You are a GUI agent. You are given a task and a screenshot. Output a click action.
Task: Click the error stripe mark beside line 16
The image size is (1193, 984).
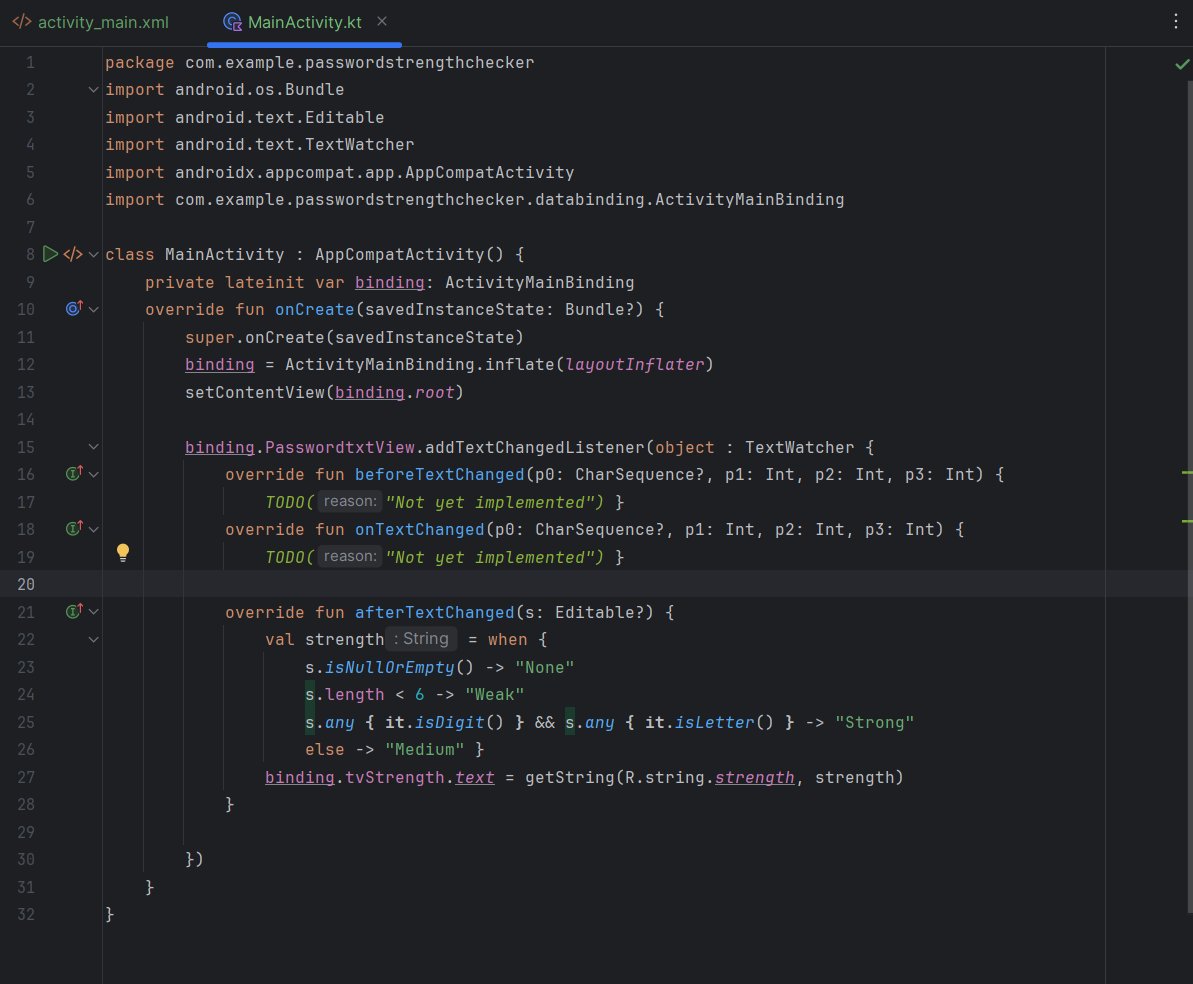pos(1187,473)
